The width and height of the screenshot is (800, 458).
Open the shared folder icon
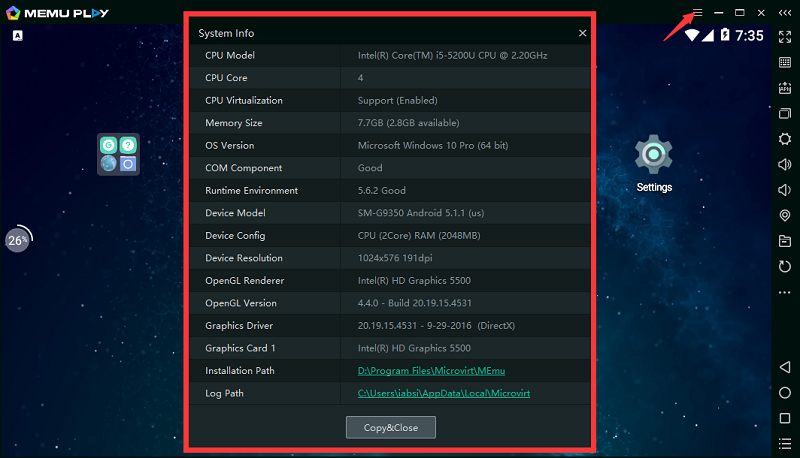coord(785,241)
